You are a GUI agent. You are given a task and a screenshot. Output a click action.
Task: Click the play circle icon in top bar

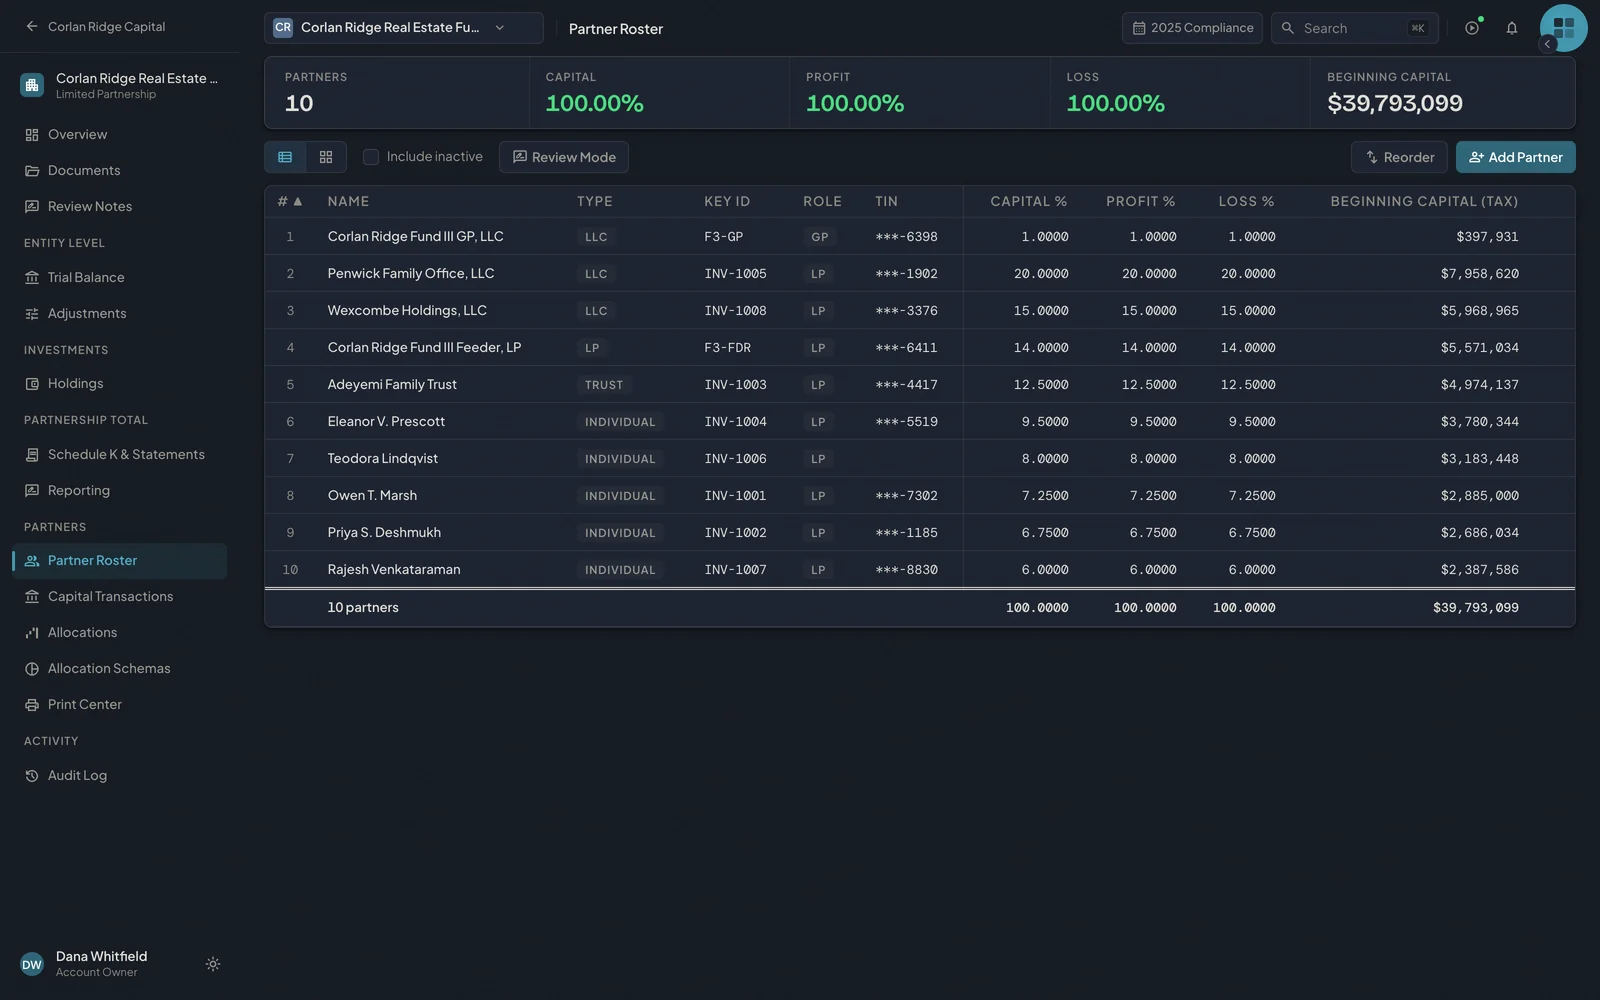coord(1472,28)
